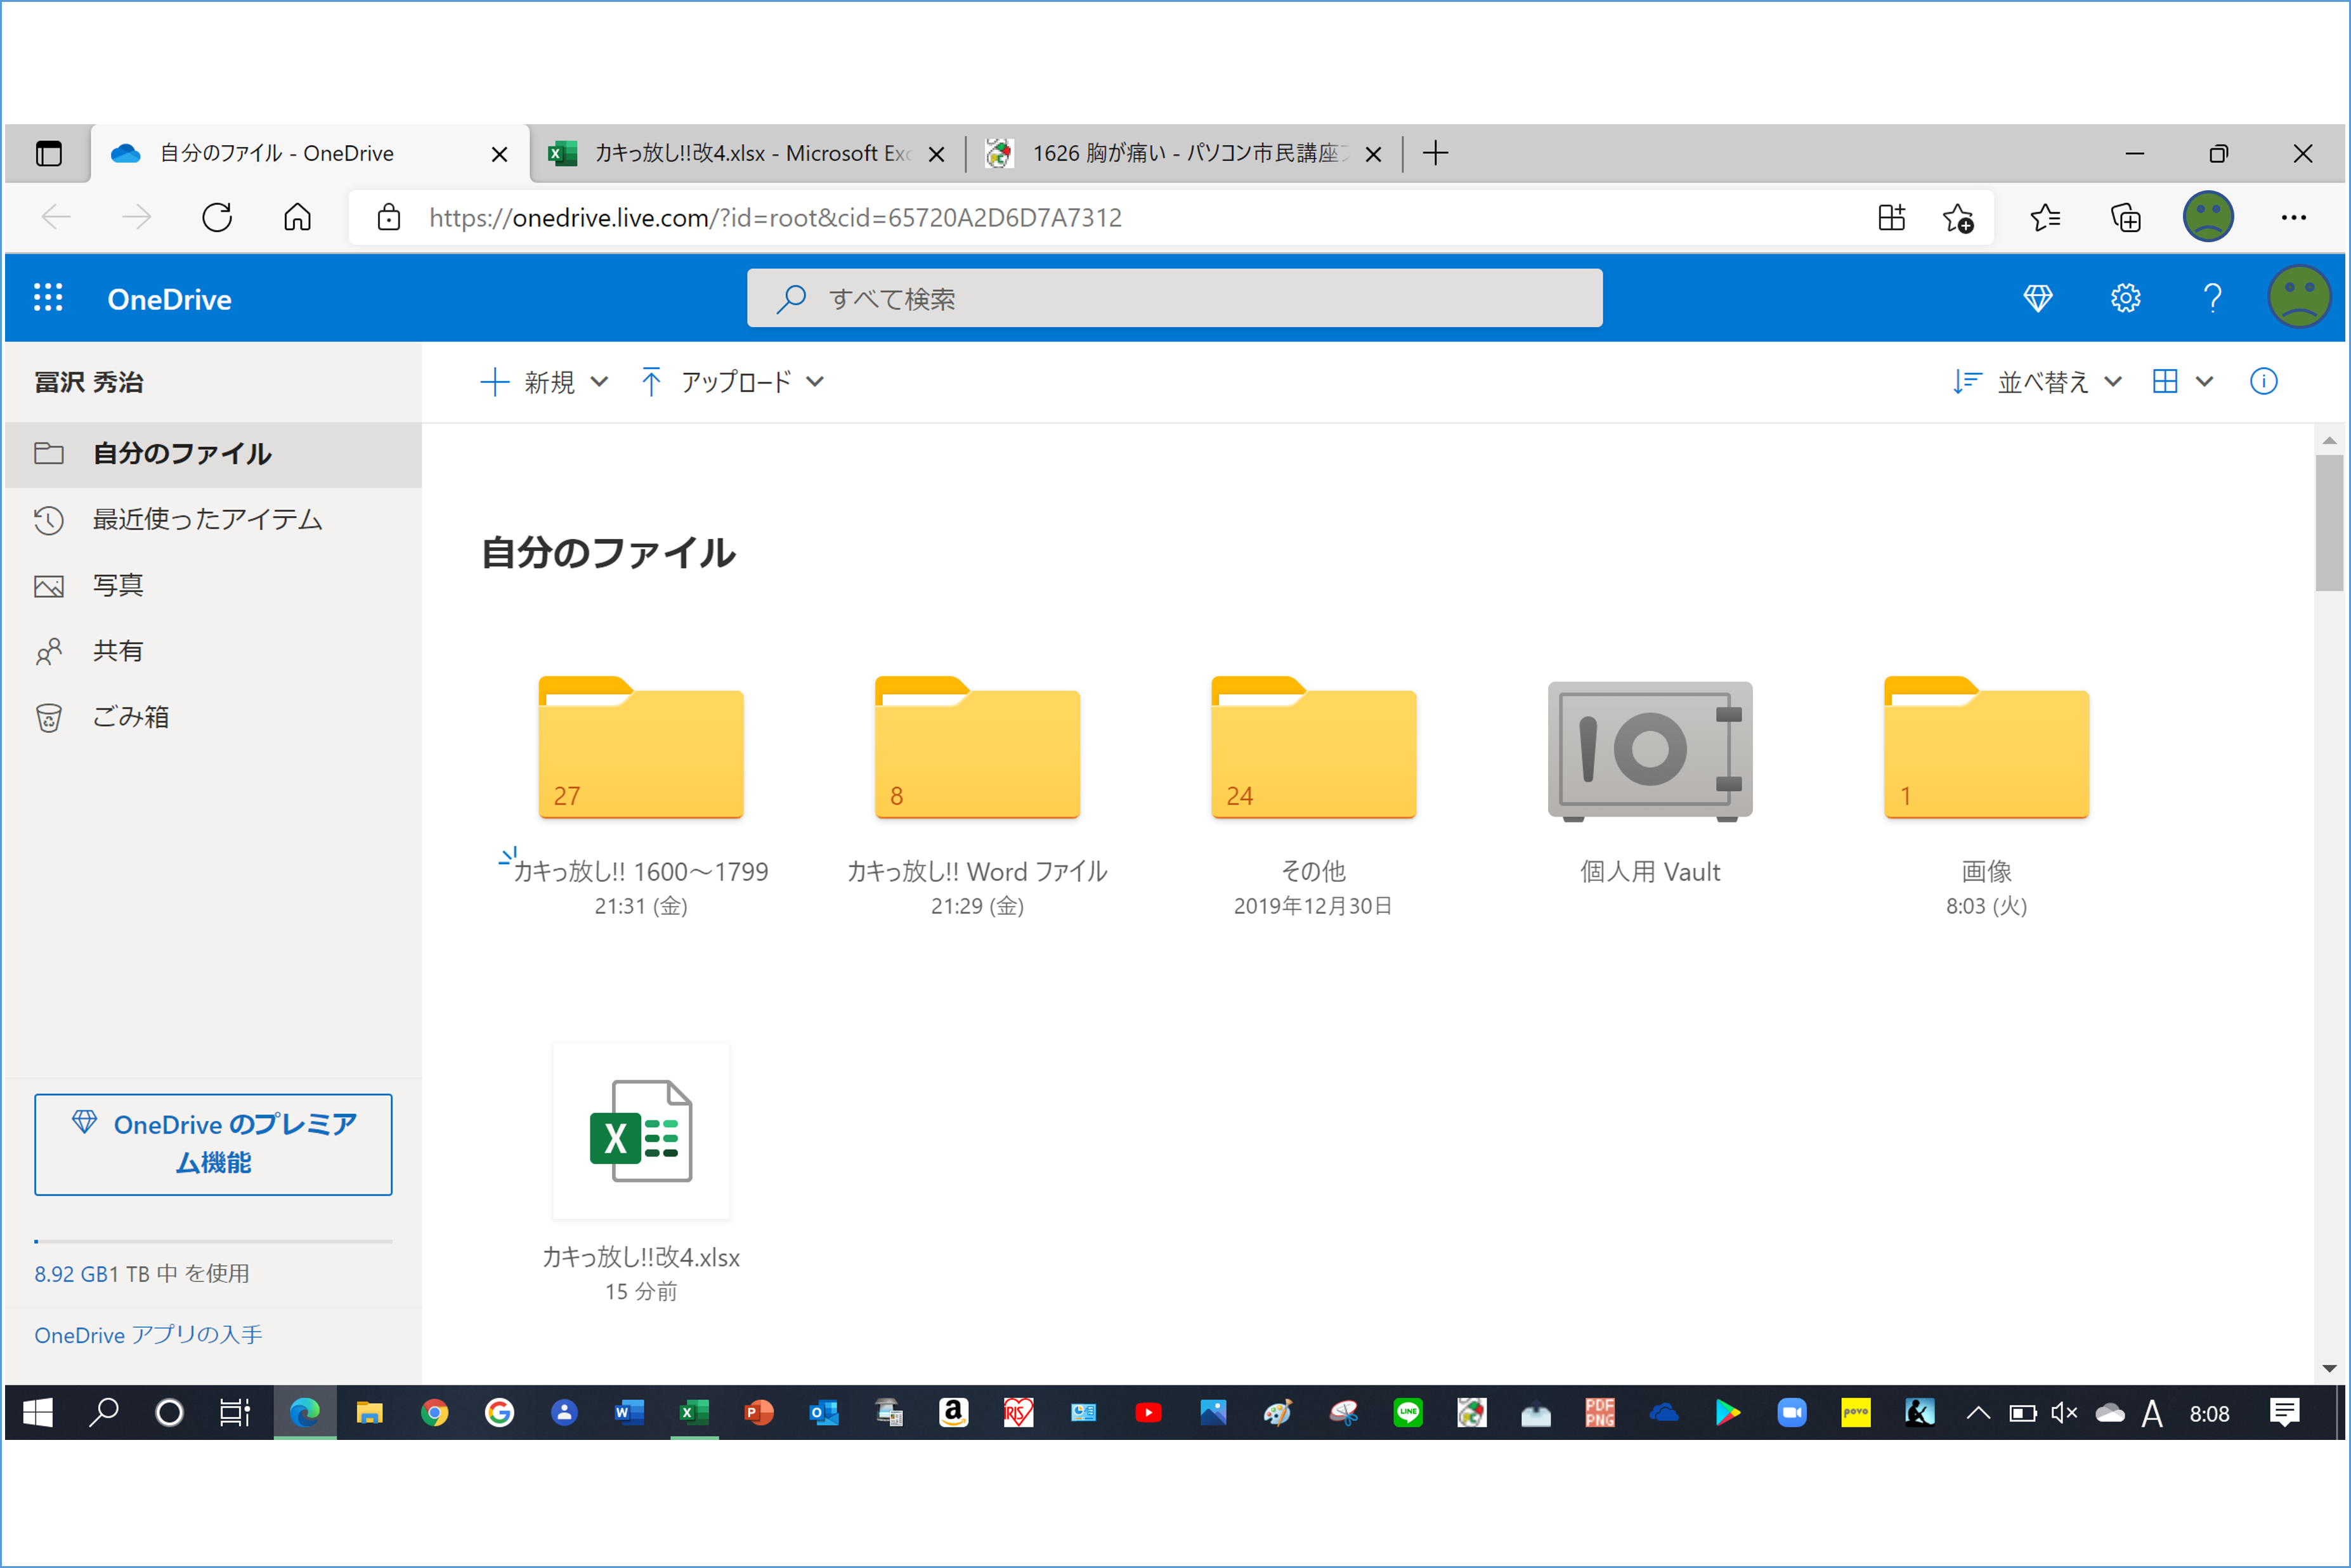The width and height of the screenshot is (2351, 1568).
Task: Switch to 1626 胸が痛い browser tab
Action: coord(1183,153)
